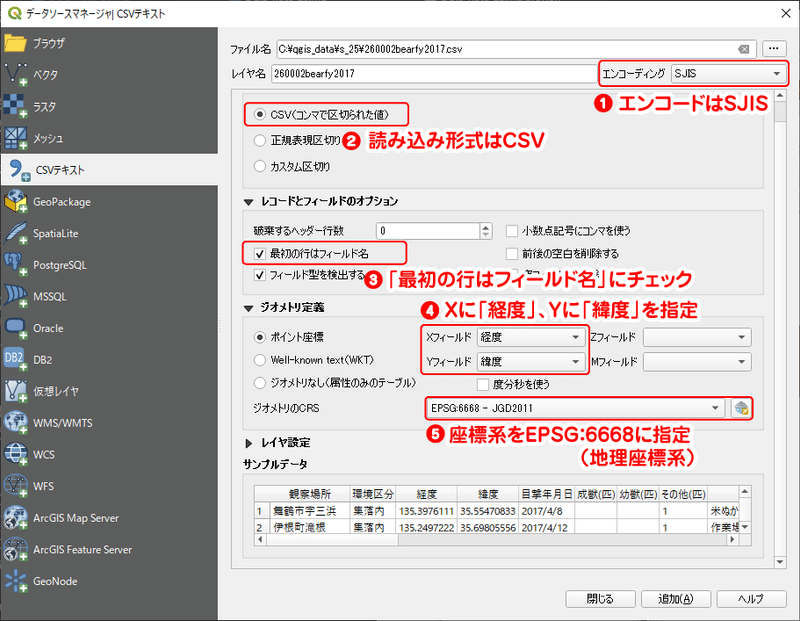Open the Xフィールド 経度 dropdown
This screenshot has width=800, height=621.
[x=530, y=337]
